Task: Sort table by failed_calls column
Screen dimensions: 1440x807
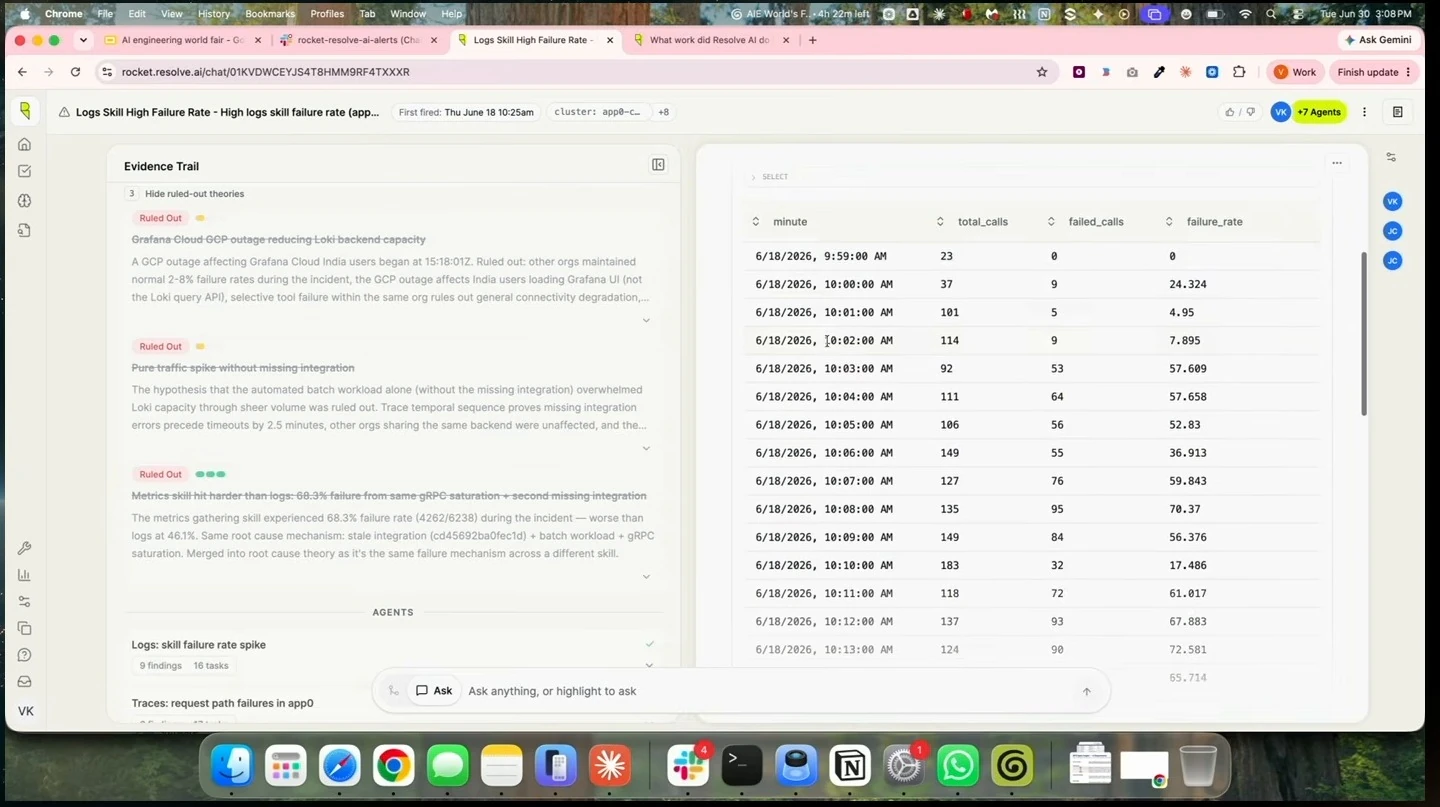Action: pyautogui.click(x=1051, y=222)
